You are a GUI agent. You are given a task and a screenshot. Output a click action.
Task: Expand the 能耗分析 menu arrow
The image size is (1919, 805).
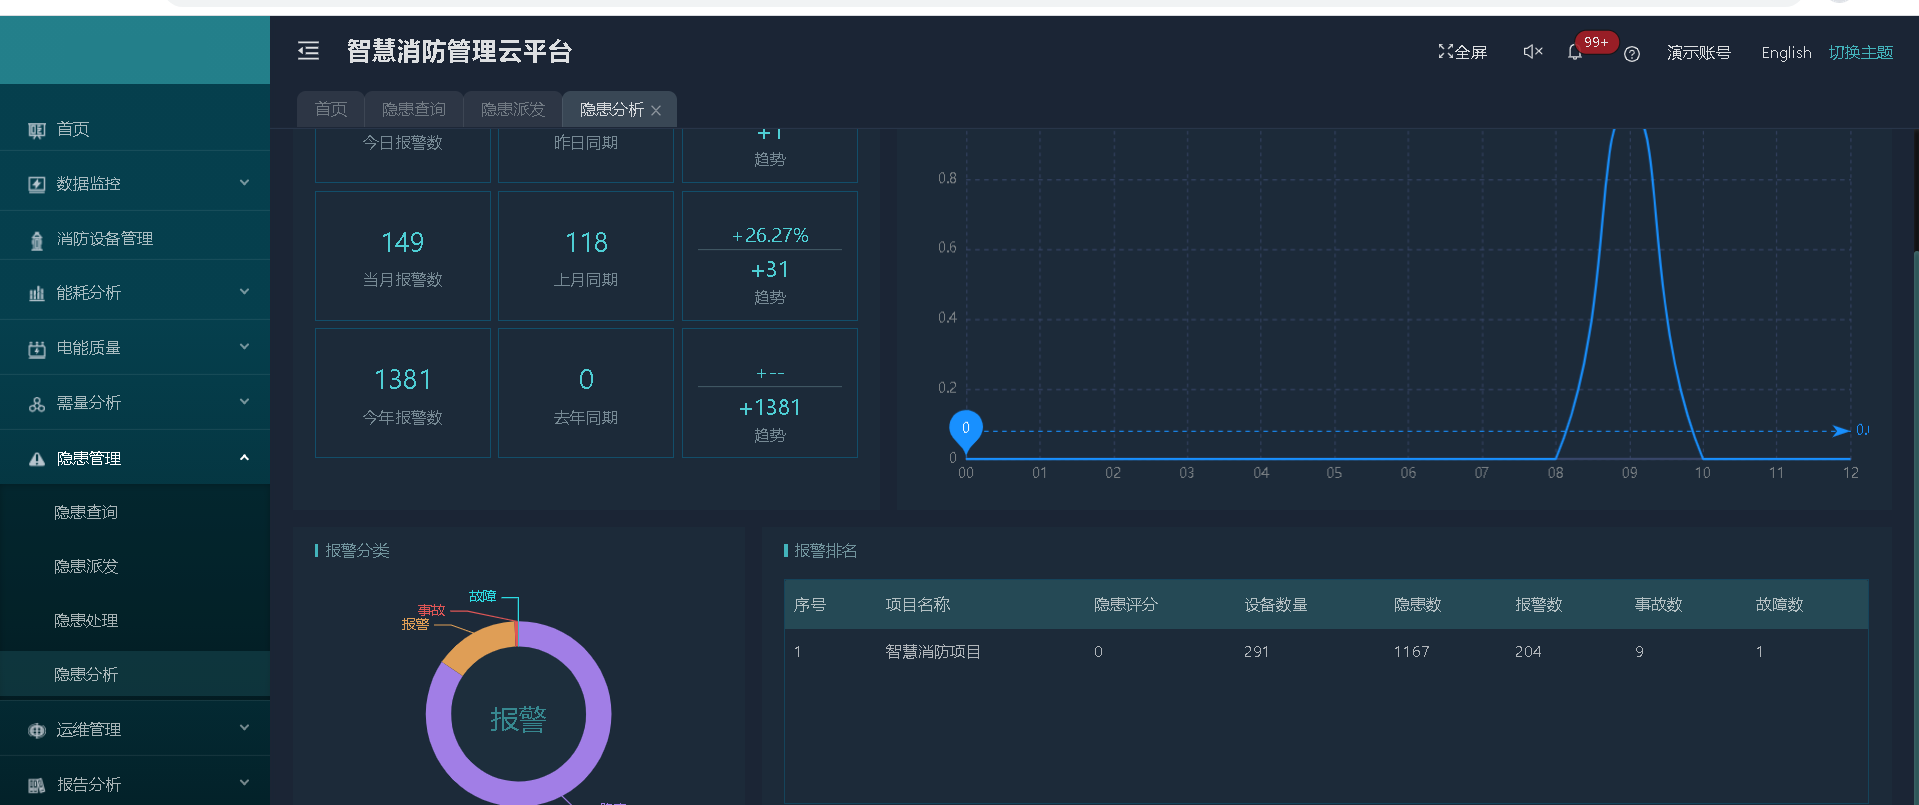point(244,292)
